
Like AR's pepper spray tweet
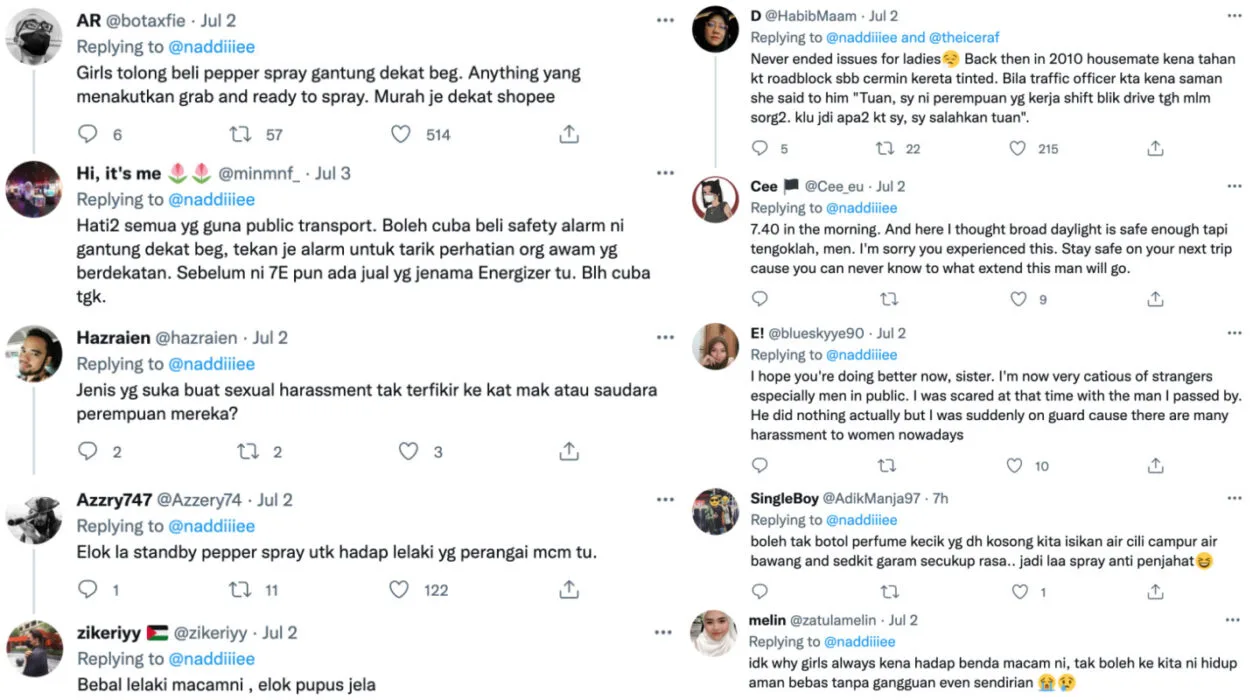pos(401,134)
